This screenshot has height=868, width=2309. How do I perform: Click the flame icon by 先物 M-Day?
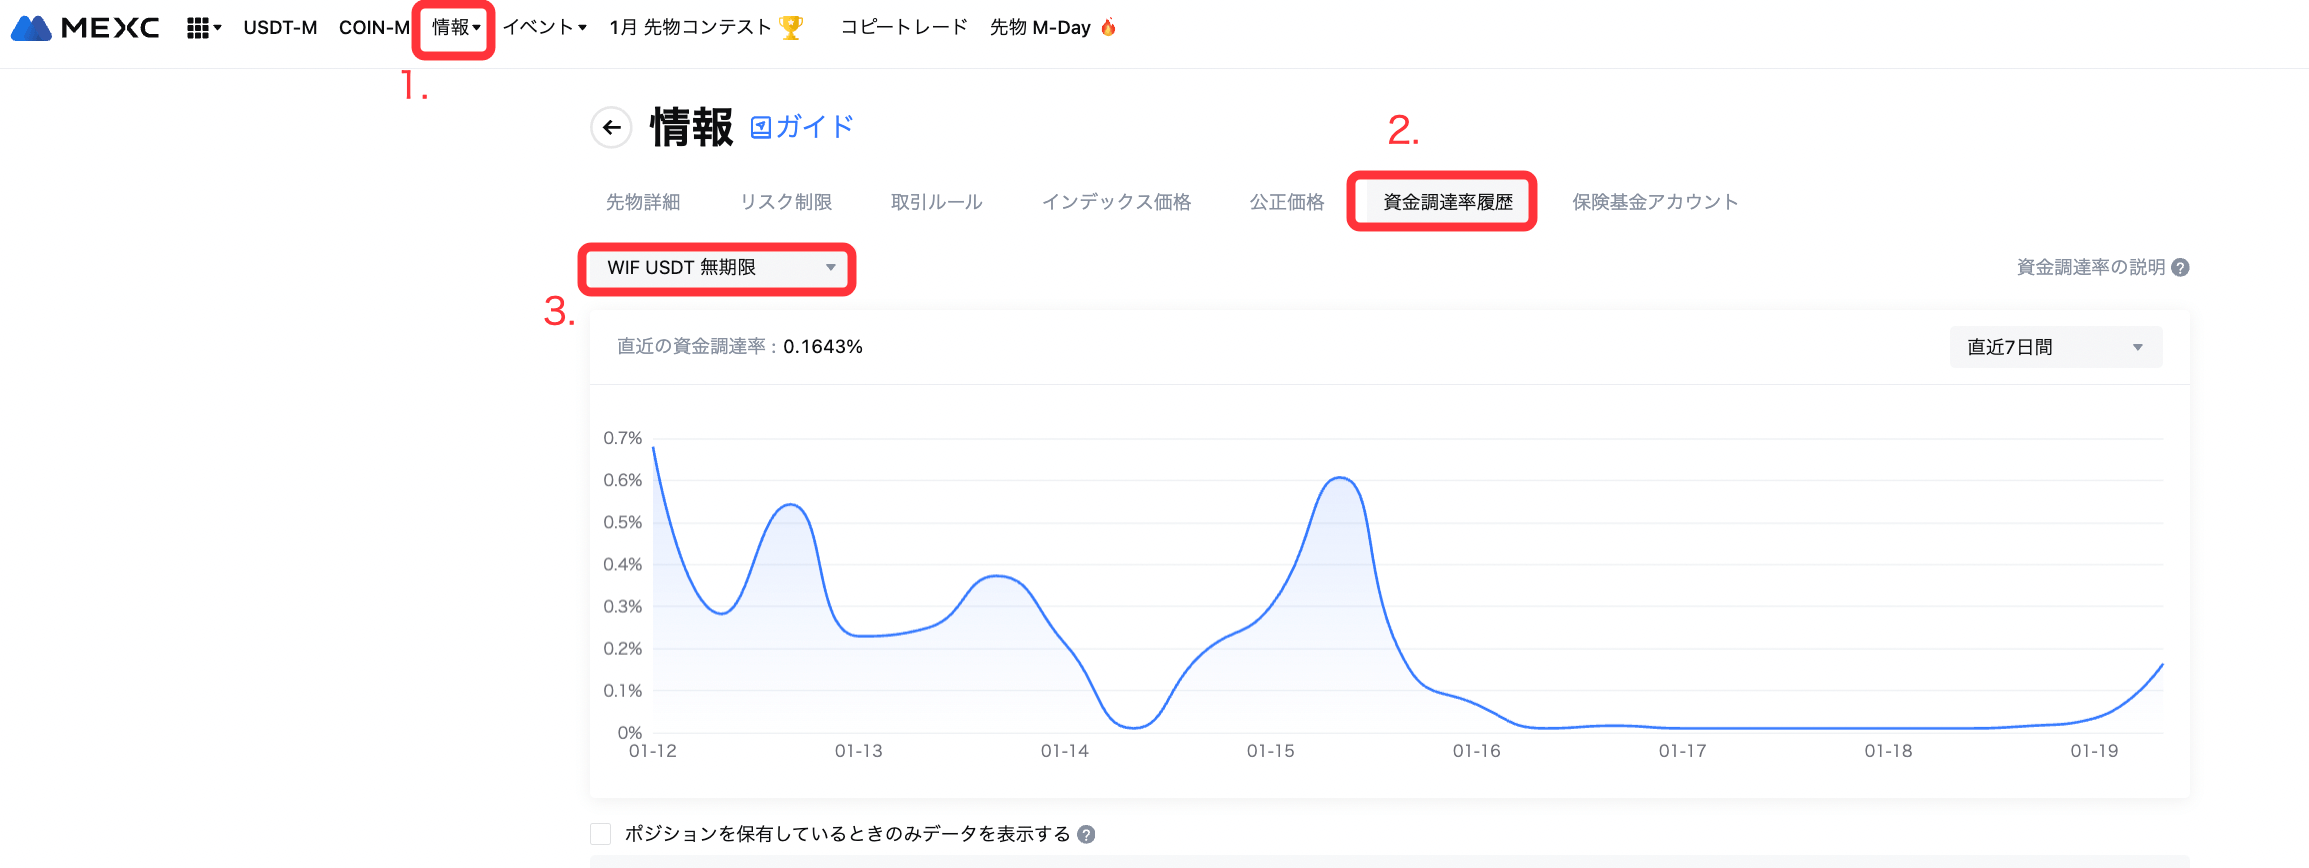(x=1108, y=28)
